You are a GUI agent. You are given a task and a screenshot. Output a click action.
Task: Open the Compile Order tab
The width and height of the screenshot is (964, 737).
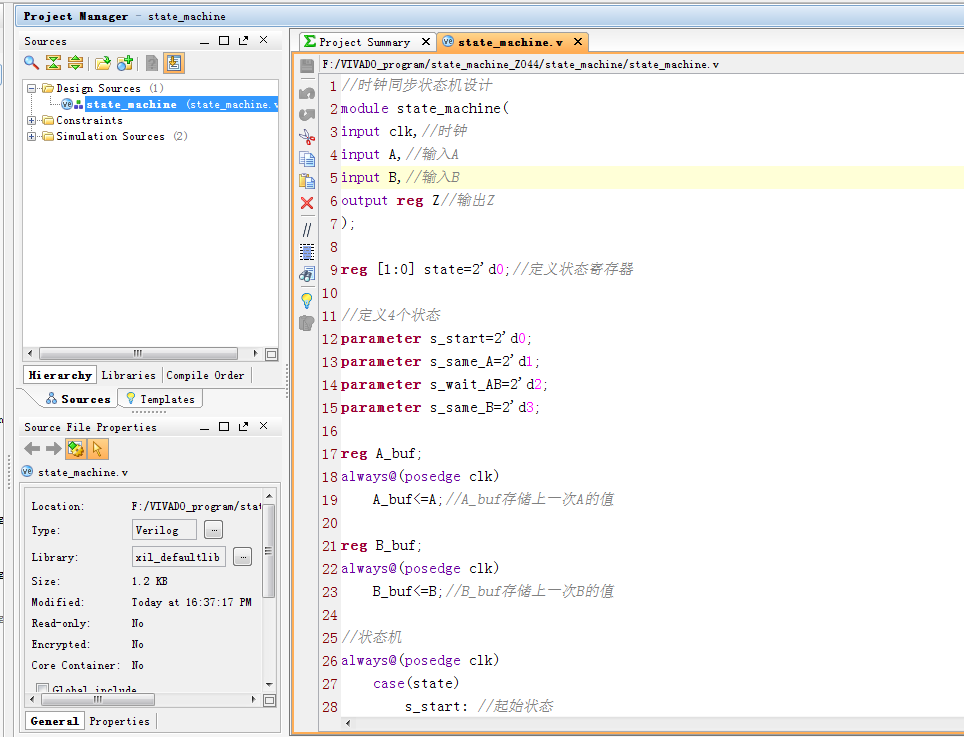tap(205, 375)
